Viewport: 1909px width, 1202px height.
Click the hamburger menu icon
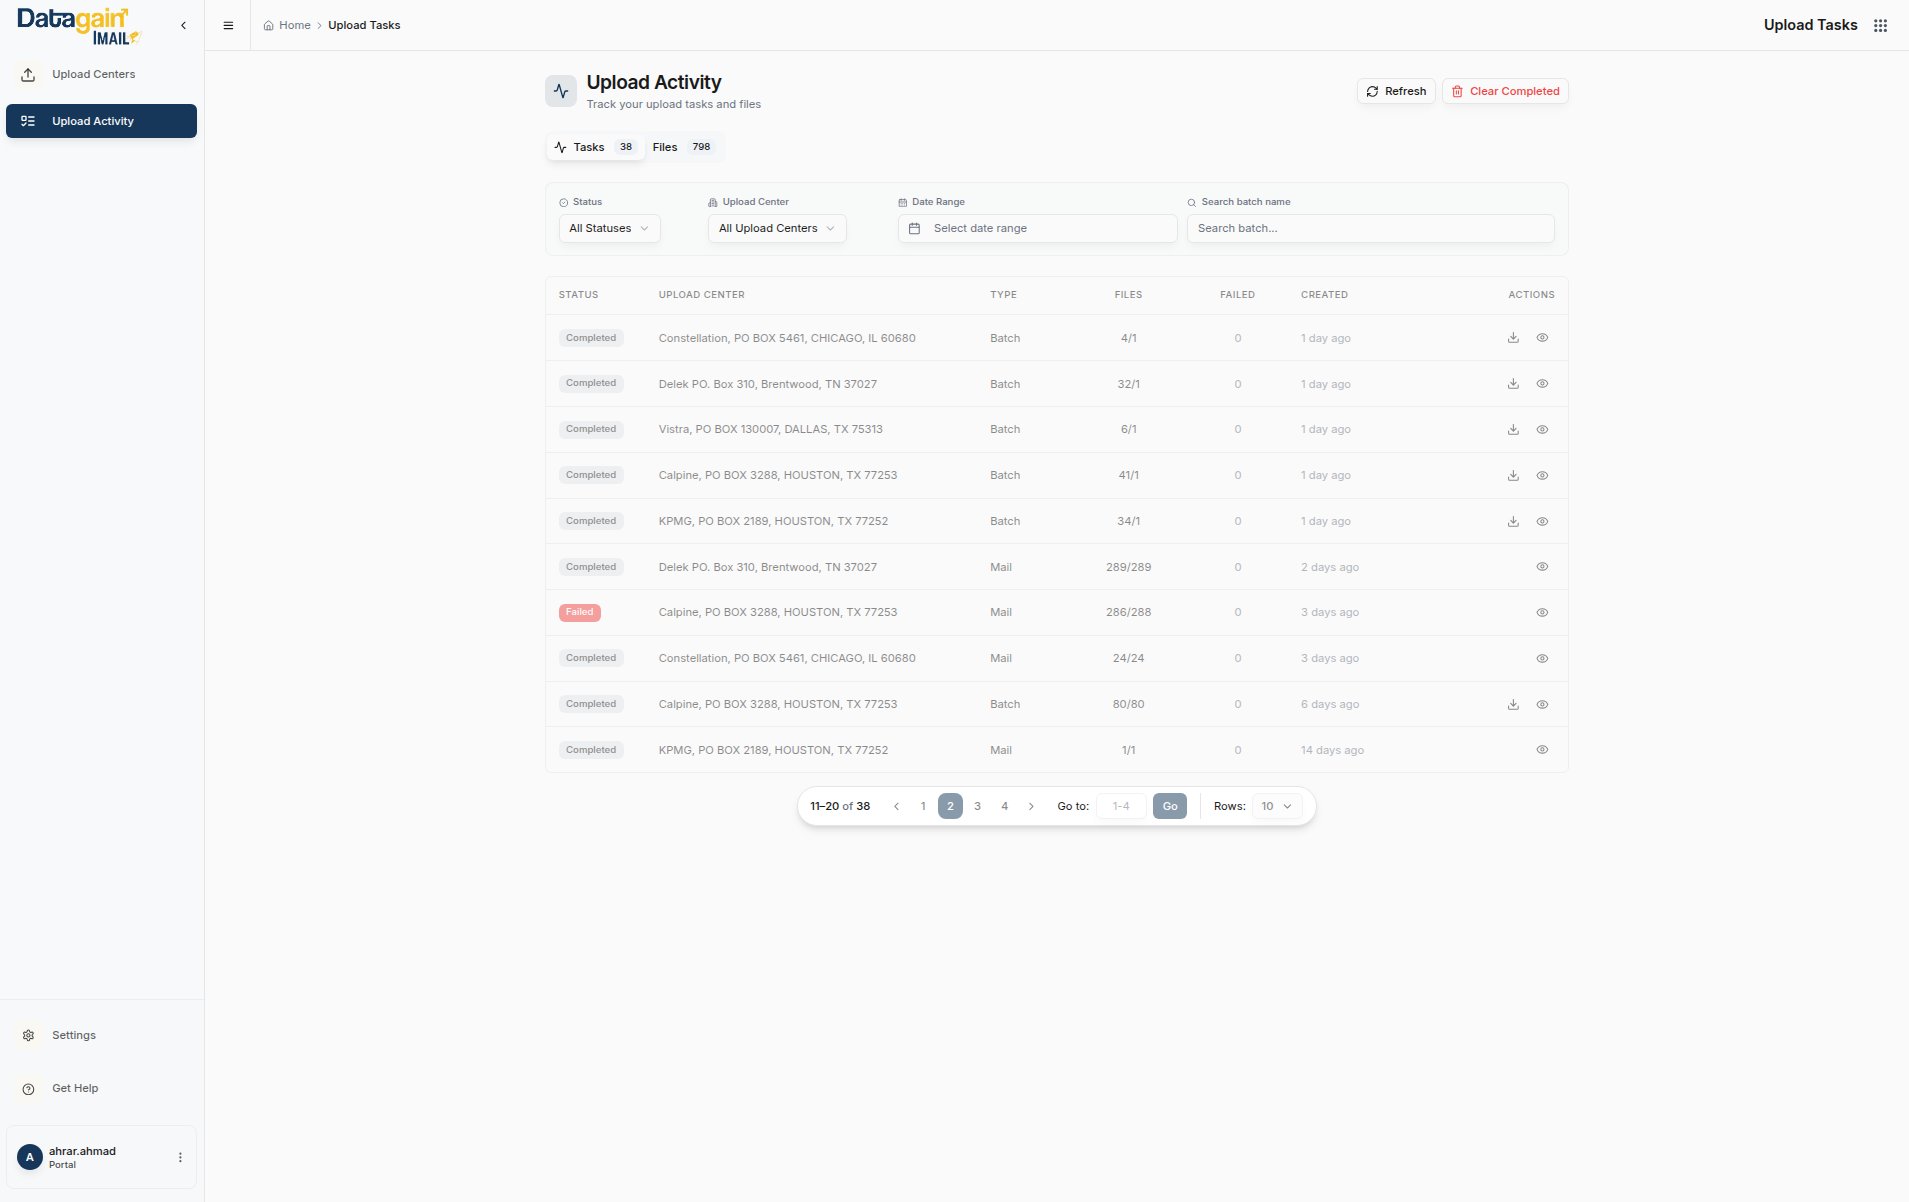(x=228, y=26)
